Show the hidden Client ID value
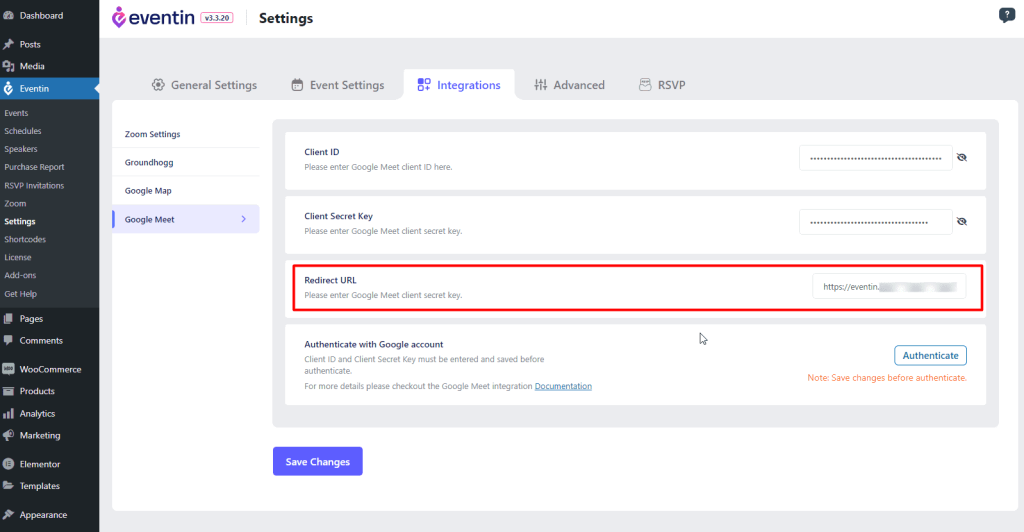Viewport: 1024px width, 532px height. (962, 157)
